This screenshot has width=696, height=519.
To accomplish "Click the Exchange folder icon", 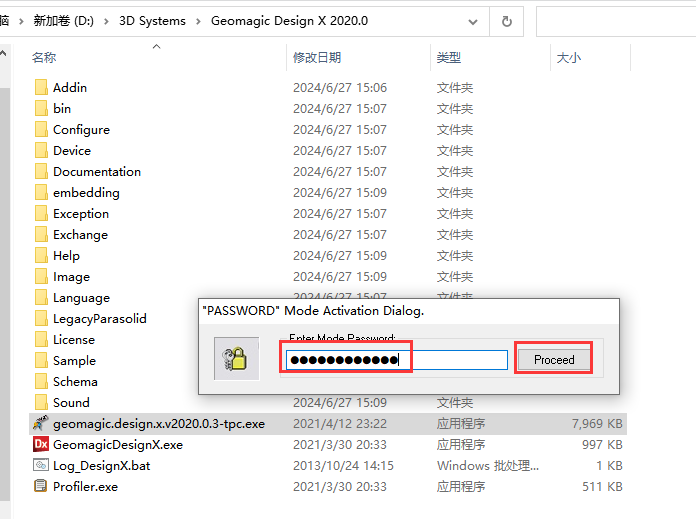I will pos(41,234).
